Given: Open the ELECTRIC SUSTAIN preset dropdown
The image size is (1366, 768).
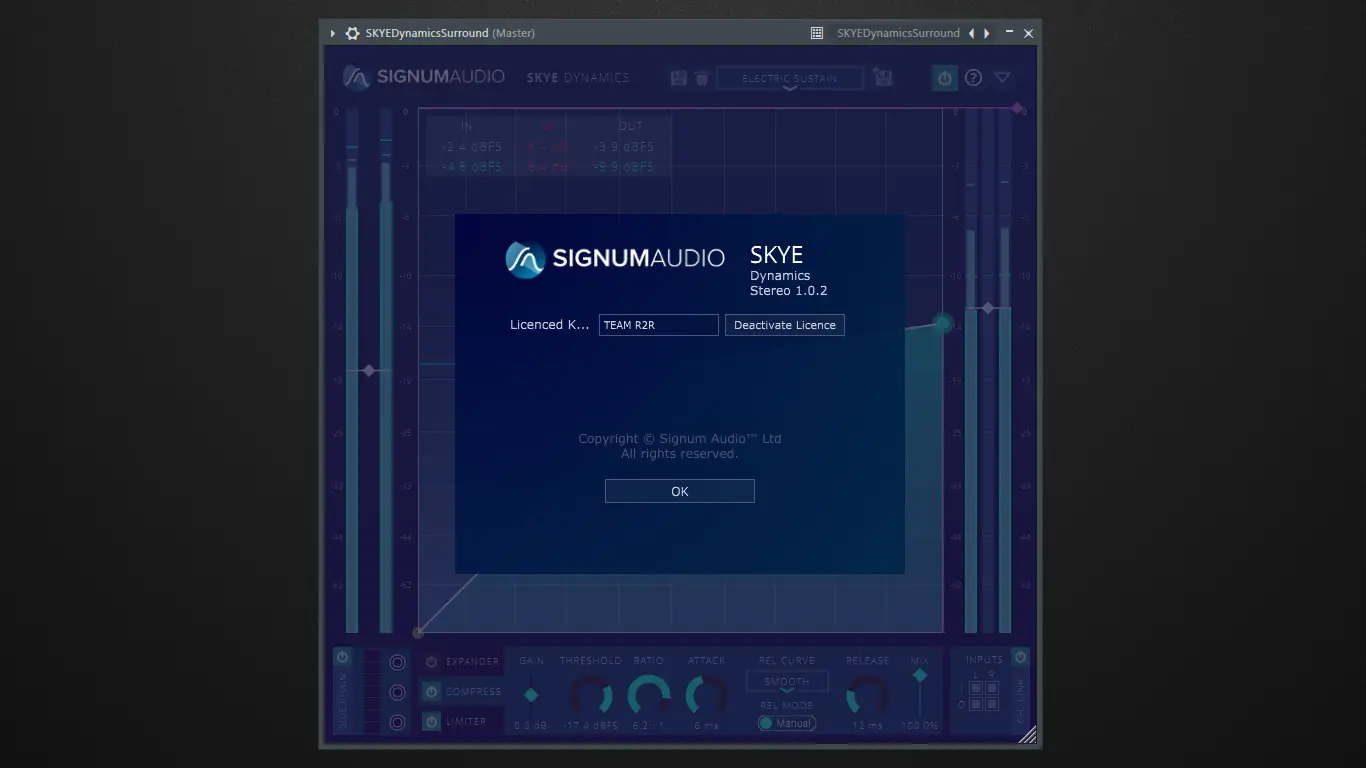Looking at the screenshot, I should pos(790,79).
